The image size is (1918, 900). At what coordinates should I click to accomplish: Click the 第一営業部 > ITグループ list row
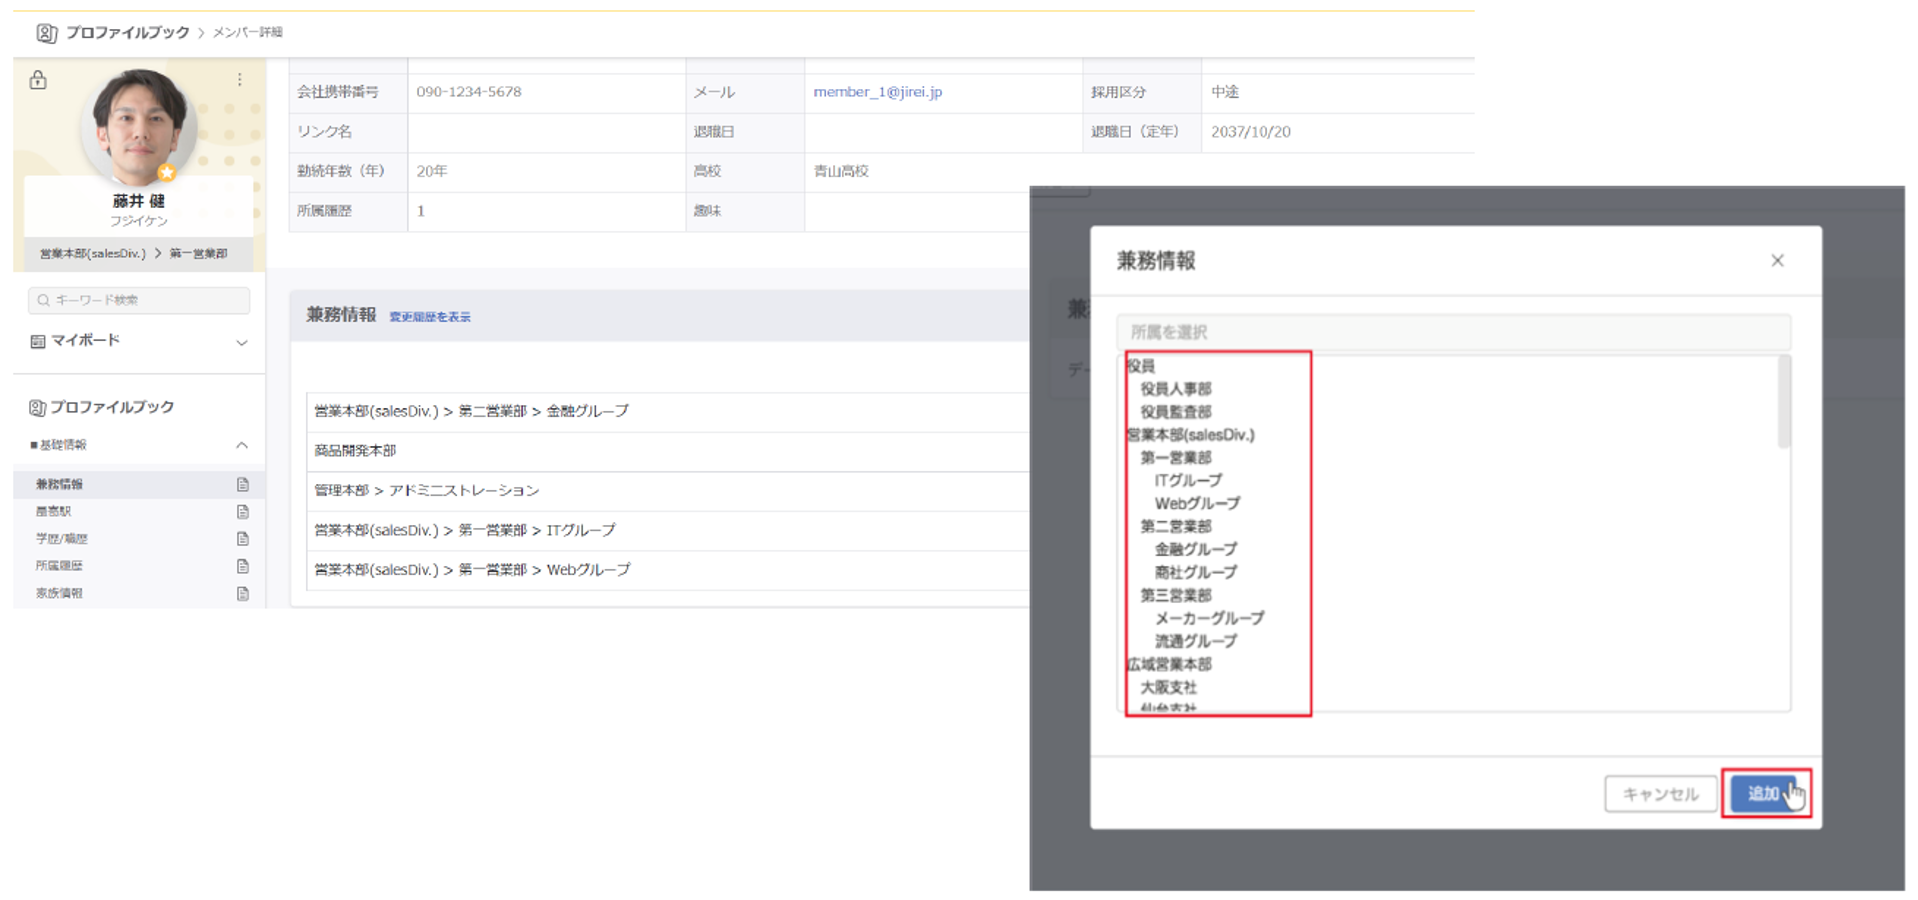pos(667,531)
